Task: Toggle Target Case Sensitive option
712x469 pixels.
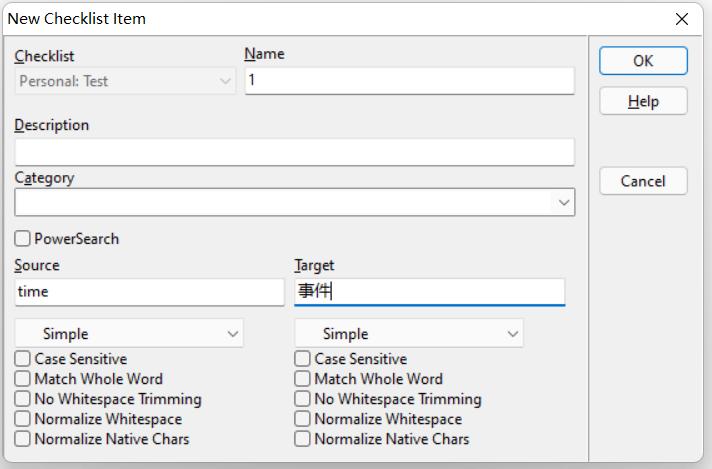Action: coord(303,359)
